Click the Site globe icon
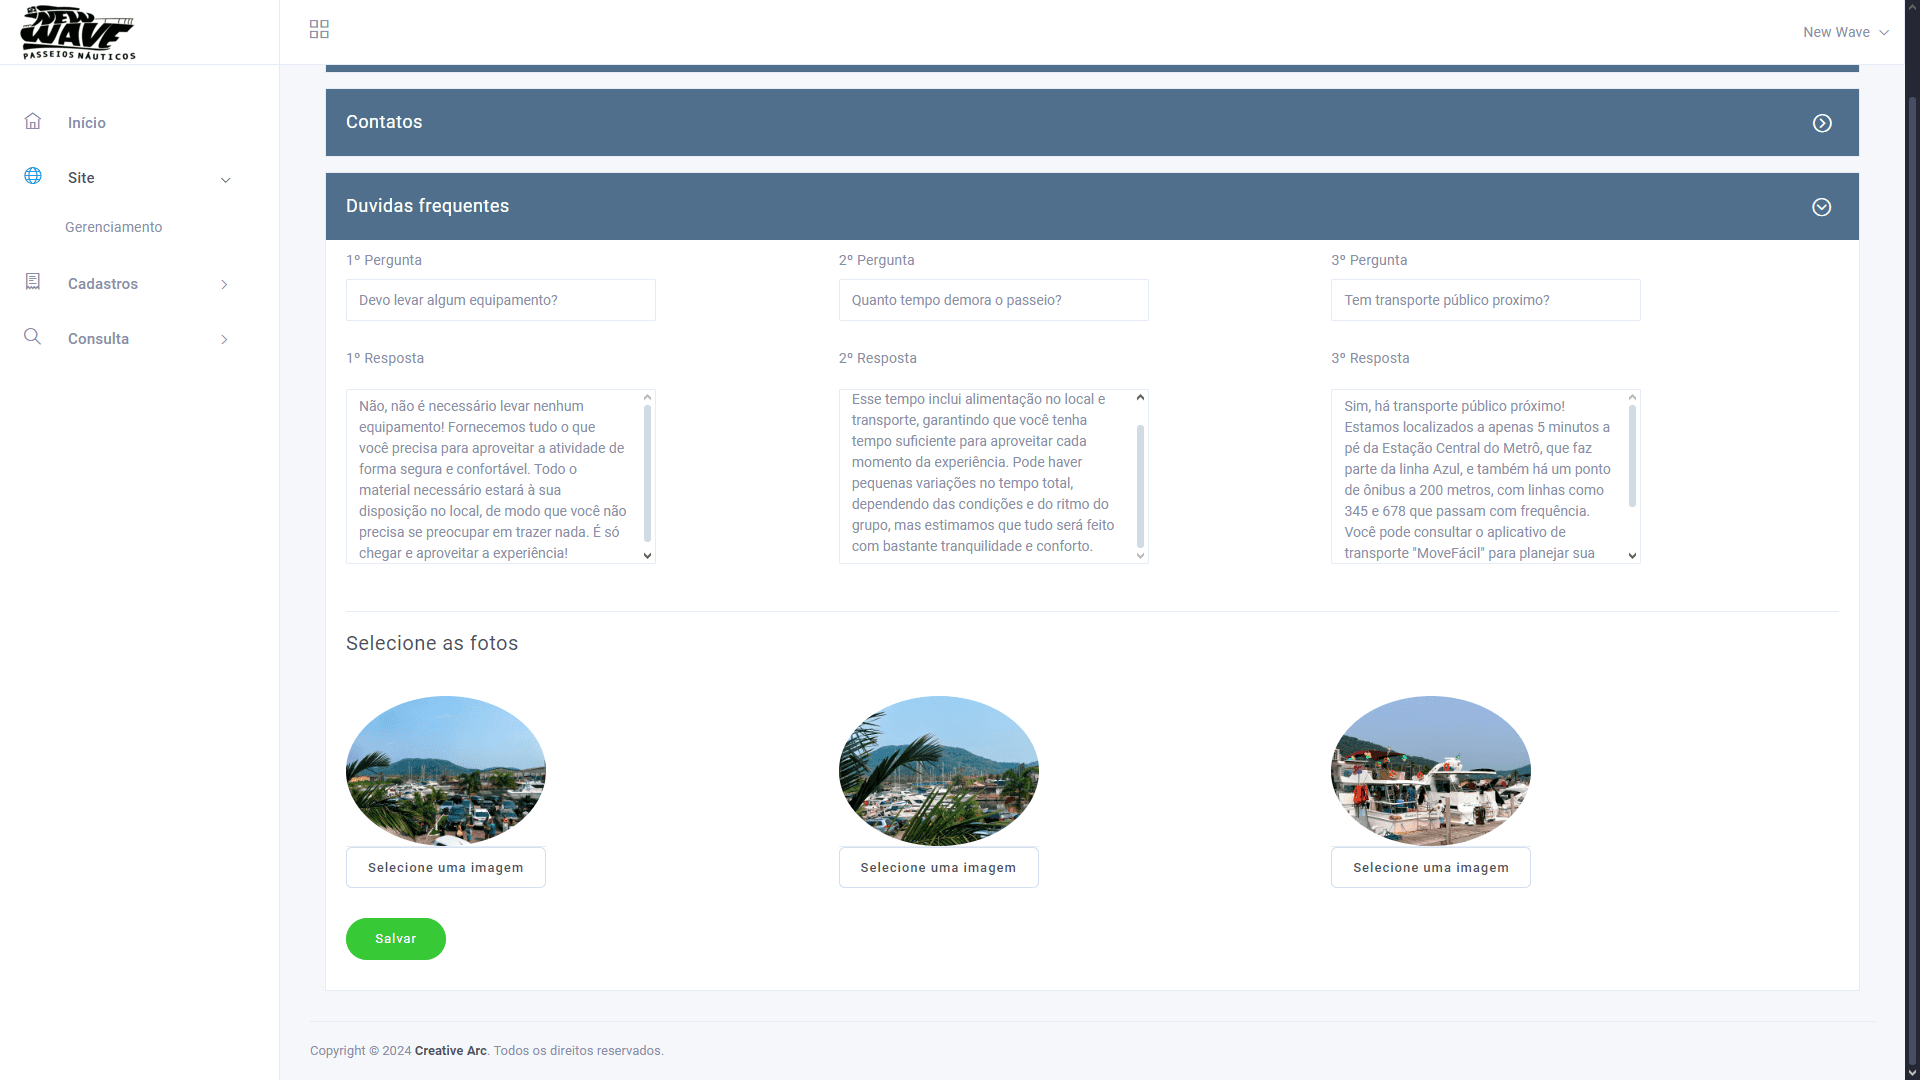The image size is (1920, 1080). 33,176
